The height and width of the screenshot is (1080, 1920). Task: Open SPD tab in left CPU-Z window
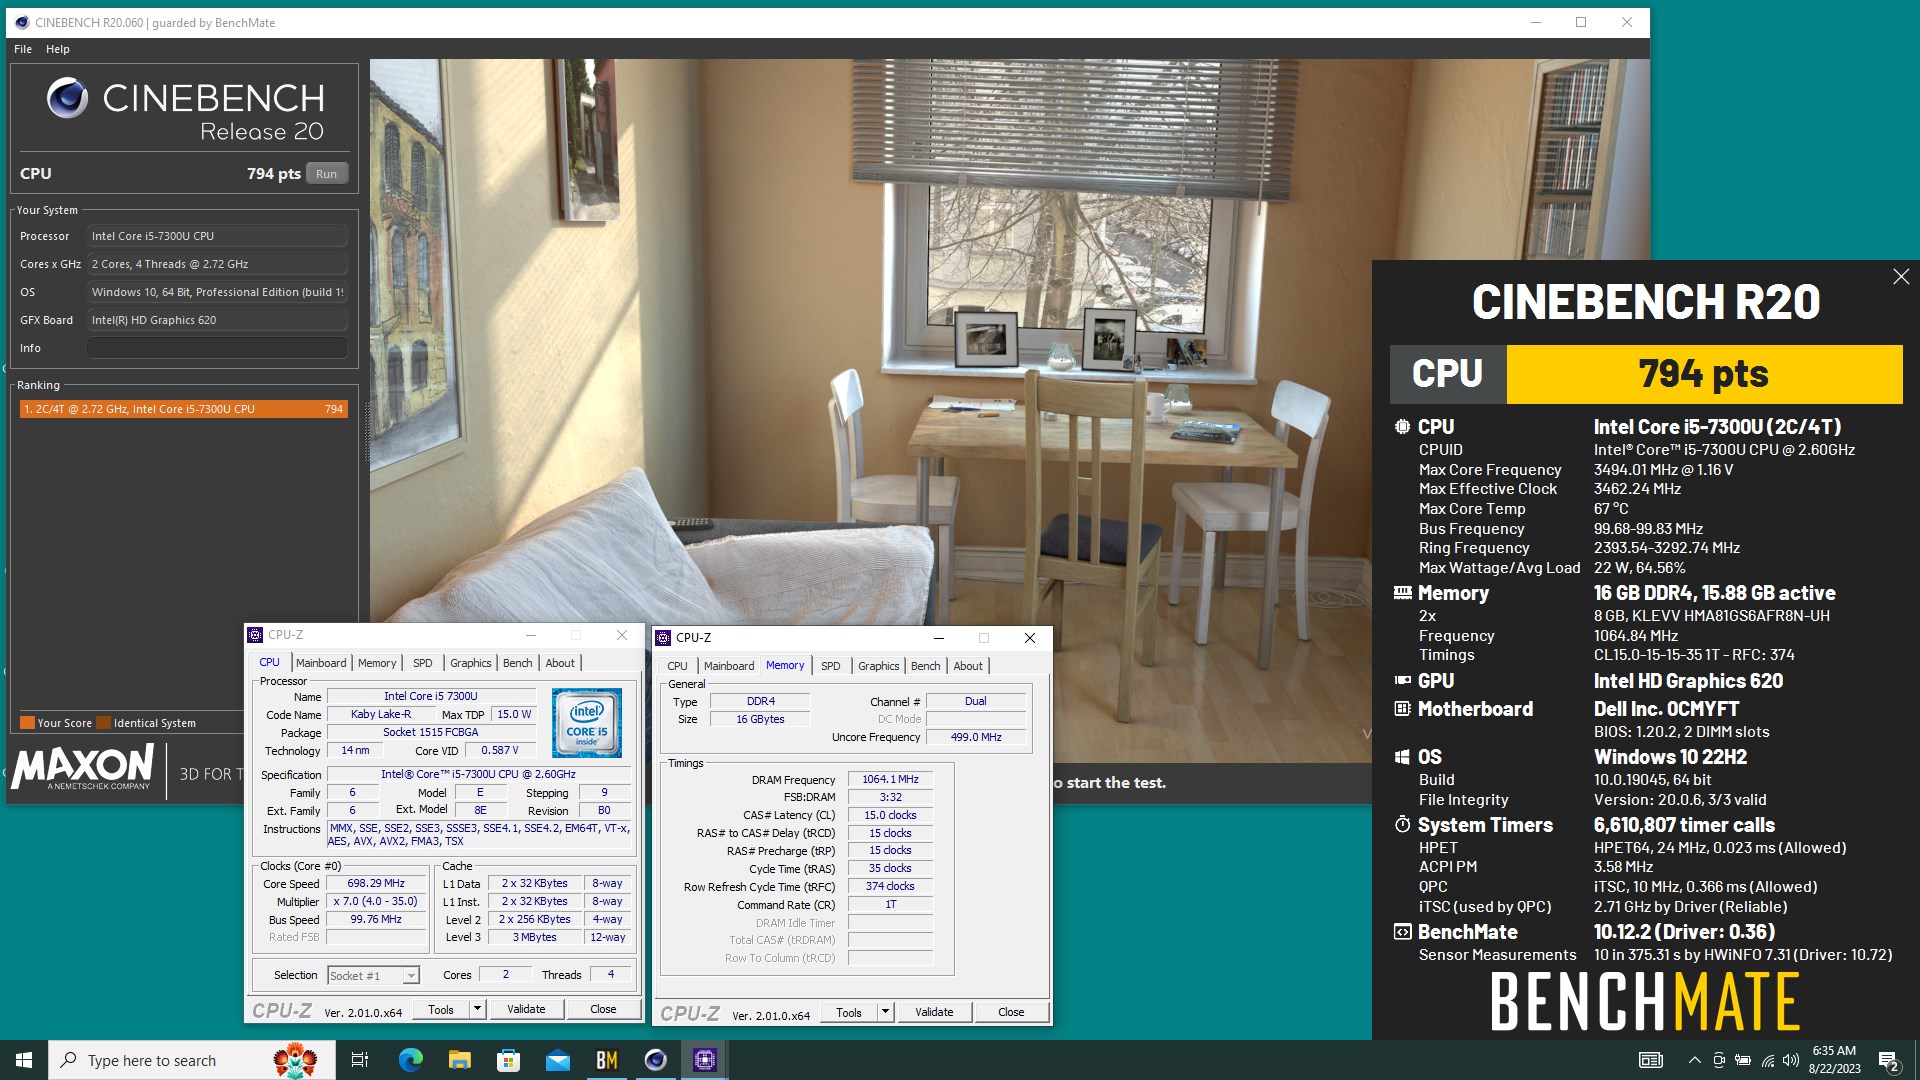(x=423, y=663)
